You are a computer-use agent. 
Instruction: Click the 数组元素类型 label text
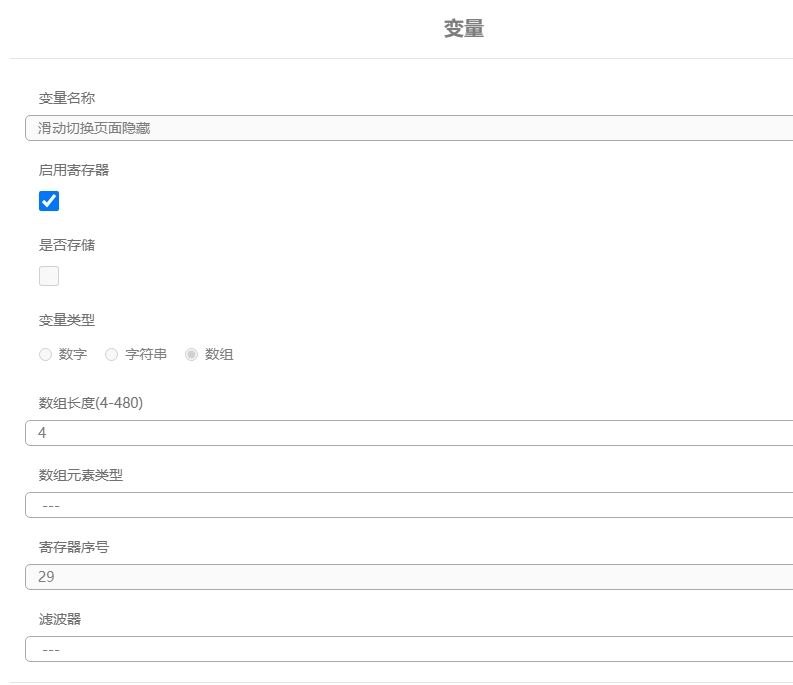[81, 475]
